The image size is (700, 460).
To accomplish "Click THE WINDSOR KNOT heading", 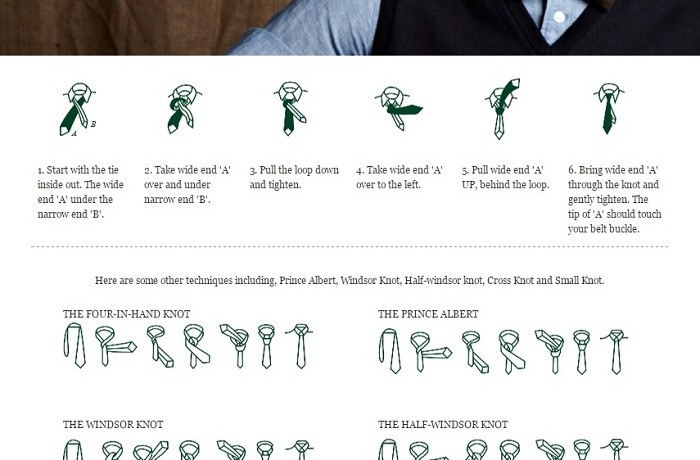I will pos(113,424).
